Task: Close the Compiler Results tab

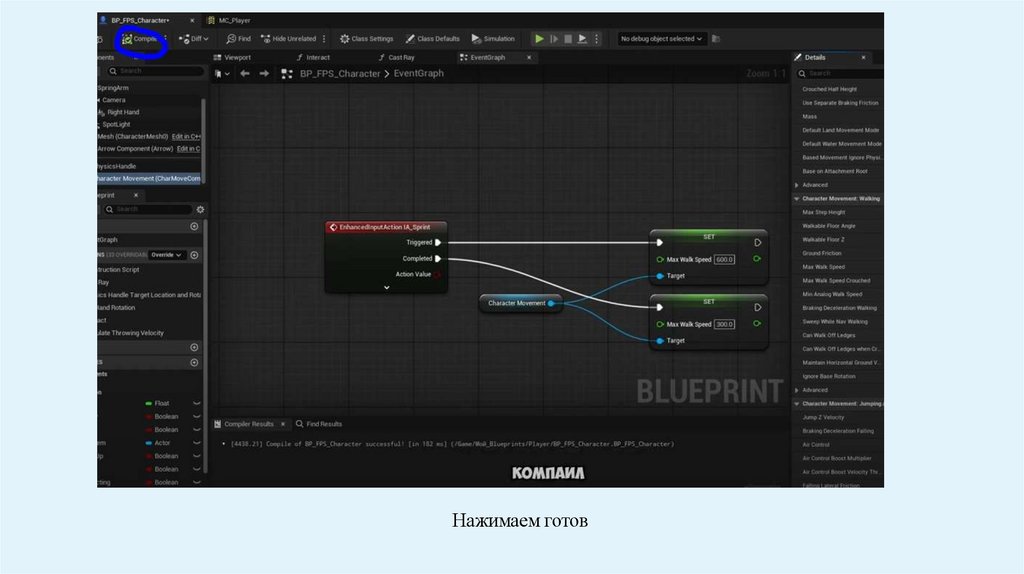Action: tap(283, 424)
